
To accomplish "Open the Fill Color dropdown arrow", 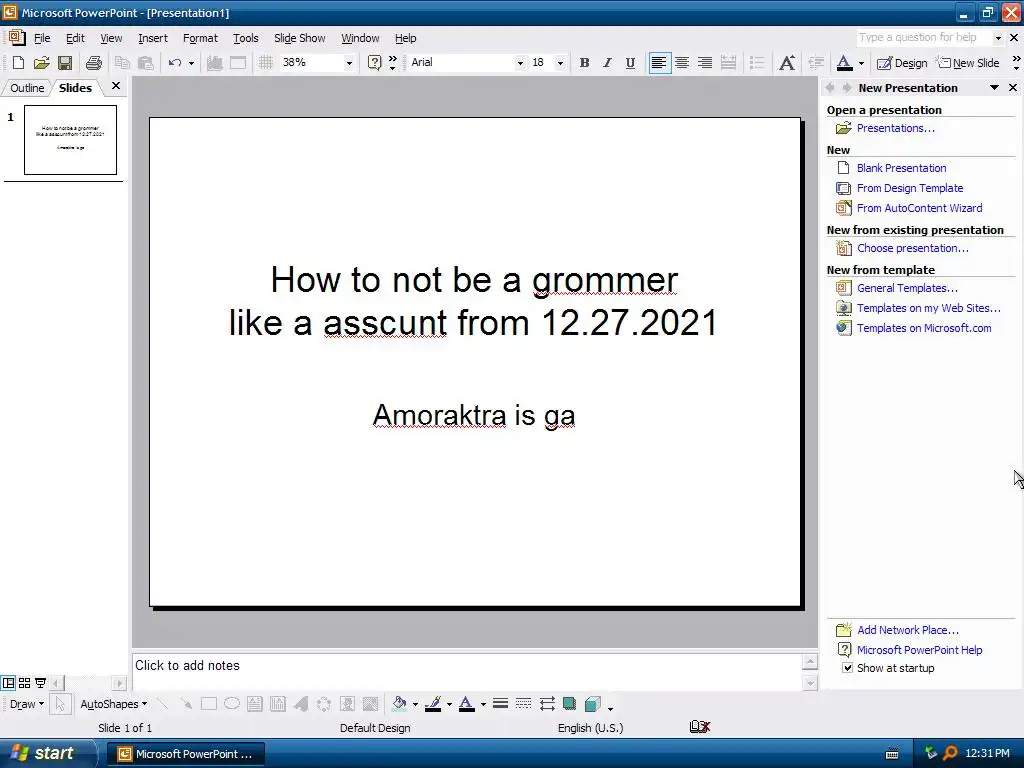I will [415, 704].
